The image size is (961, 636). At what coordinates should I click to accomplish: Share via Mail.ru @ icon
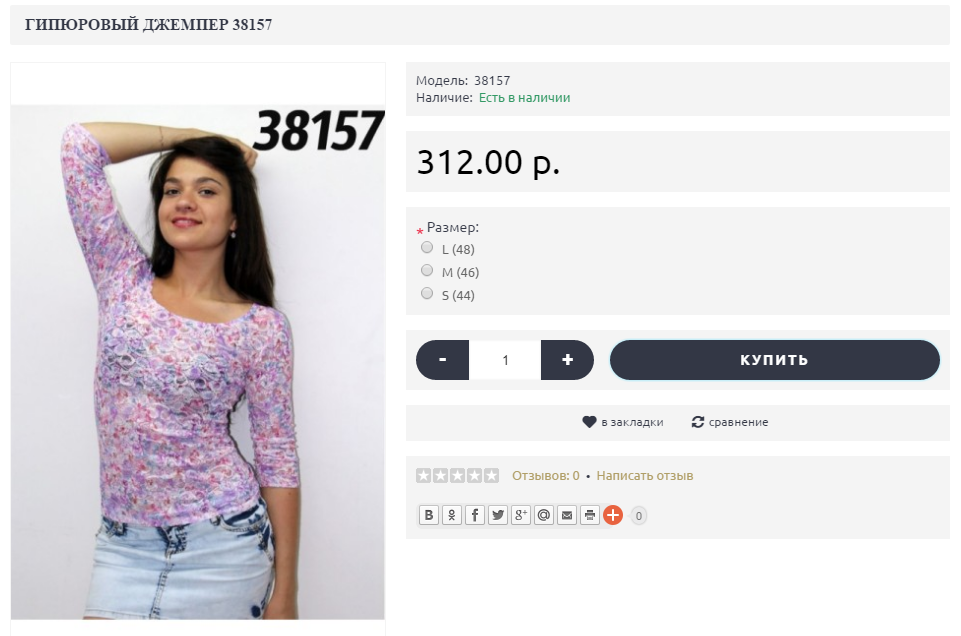[x=544, y=515]
